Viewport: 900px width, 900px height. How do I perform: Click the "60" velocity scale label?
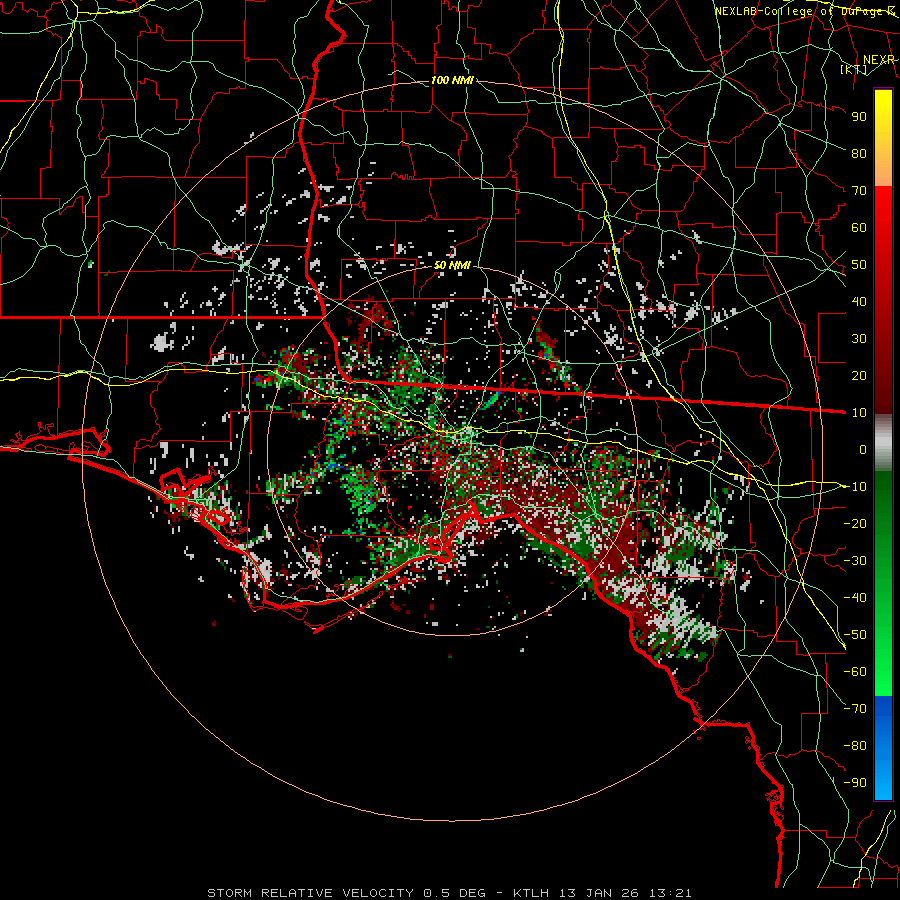coord(859,227)
